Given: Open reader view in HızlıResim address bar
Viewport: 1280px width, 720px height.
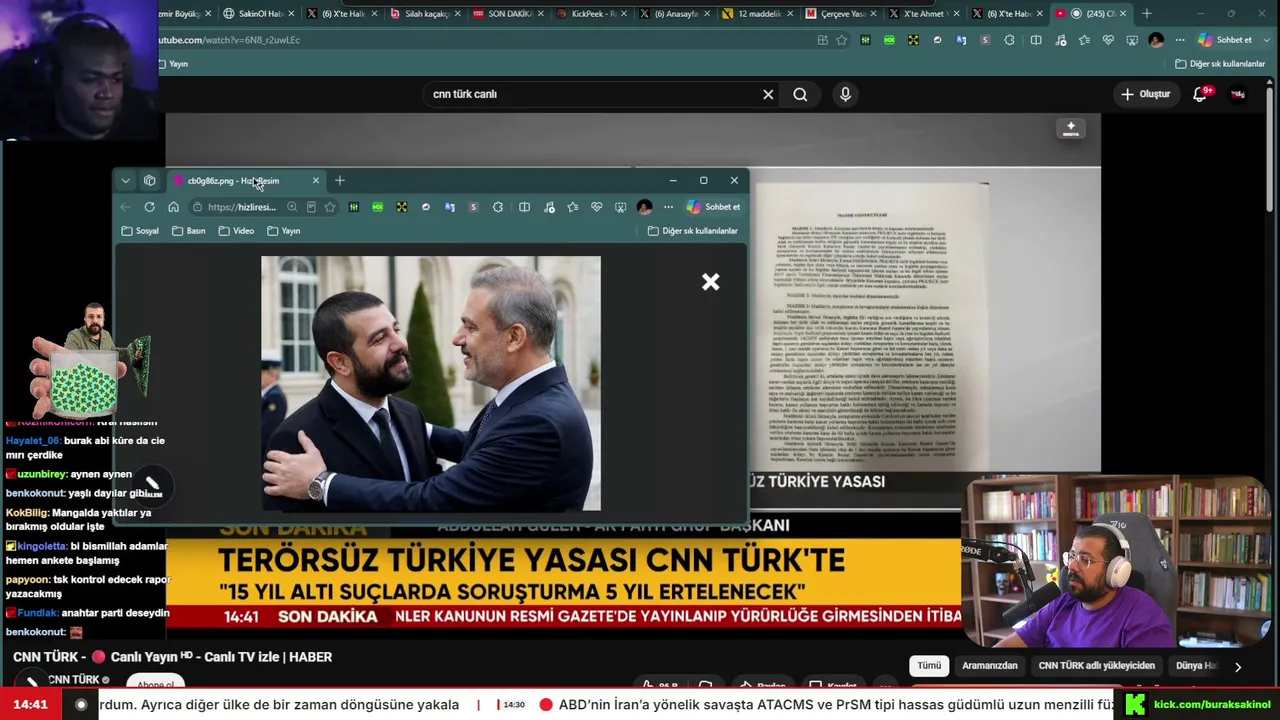Looking at the screenshot, I should [311, 207].
